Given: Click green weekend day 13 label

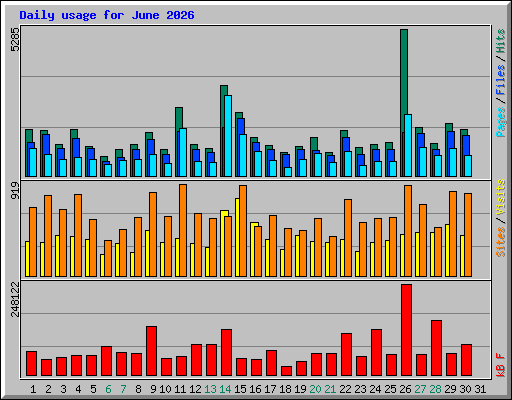Looking at the screenshot, I should coord(210,389).
